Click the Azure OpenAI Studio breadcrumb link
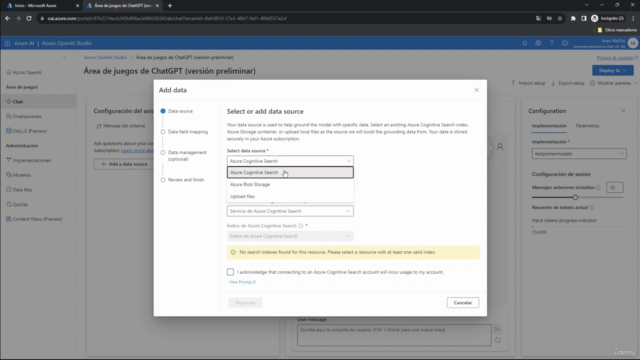Screen dimensions: 640x360 click(x=105, y=58)
